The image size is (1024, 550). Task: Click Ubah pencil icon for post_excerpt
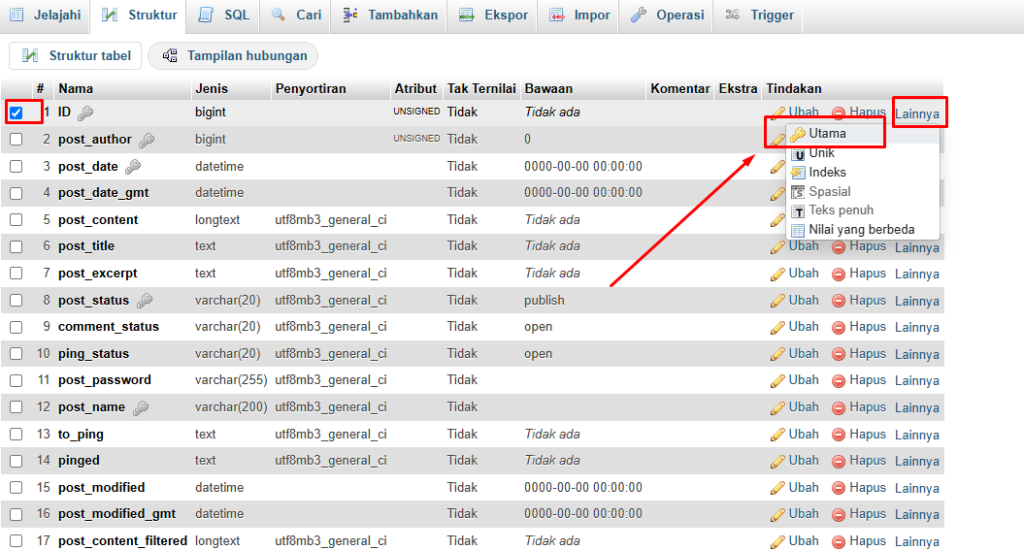777,274
